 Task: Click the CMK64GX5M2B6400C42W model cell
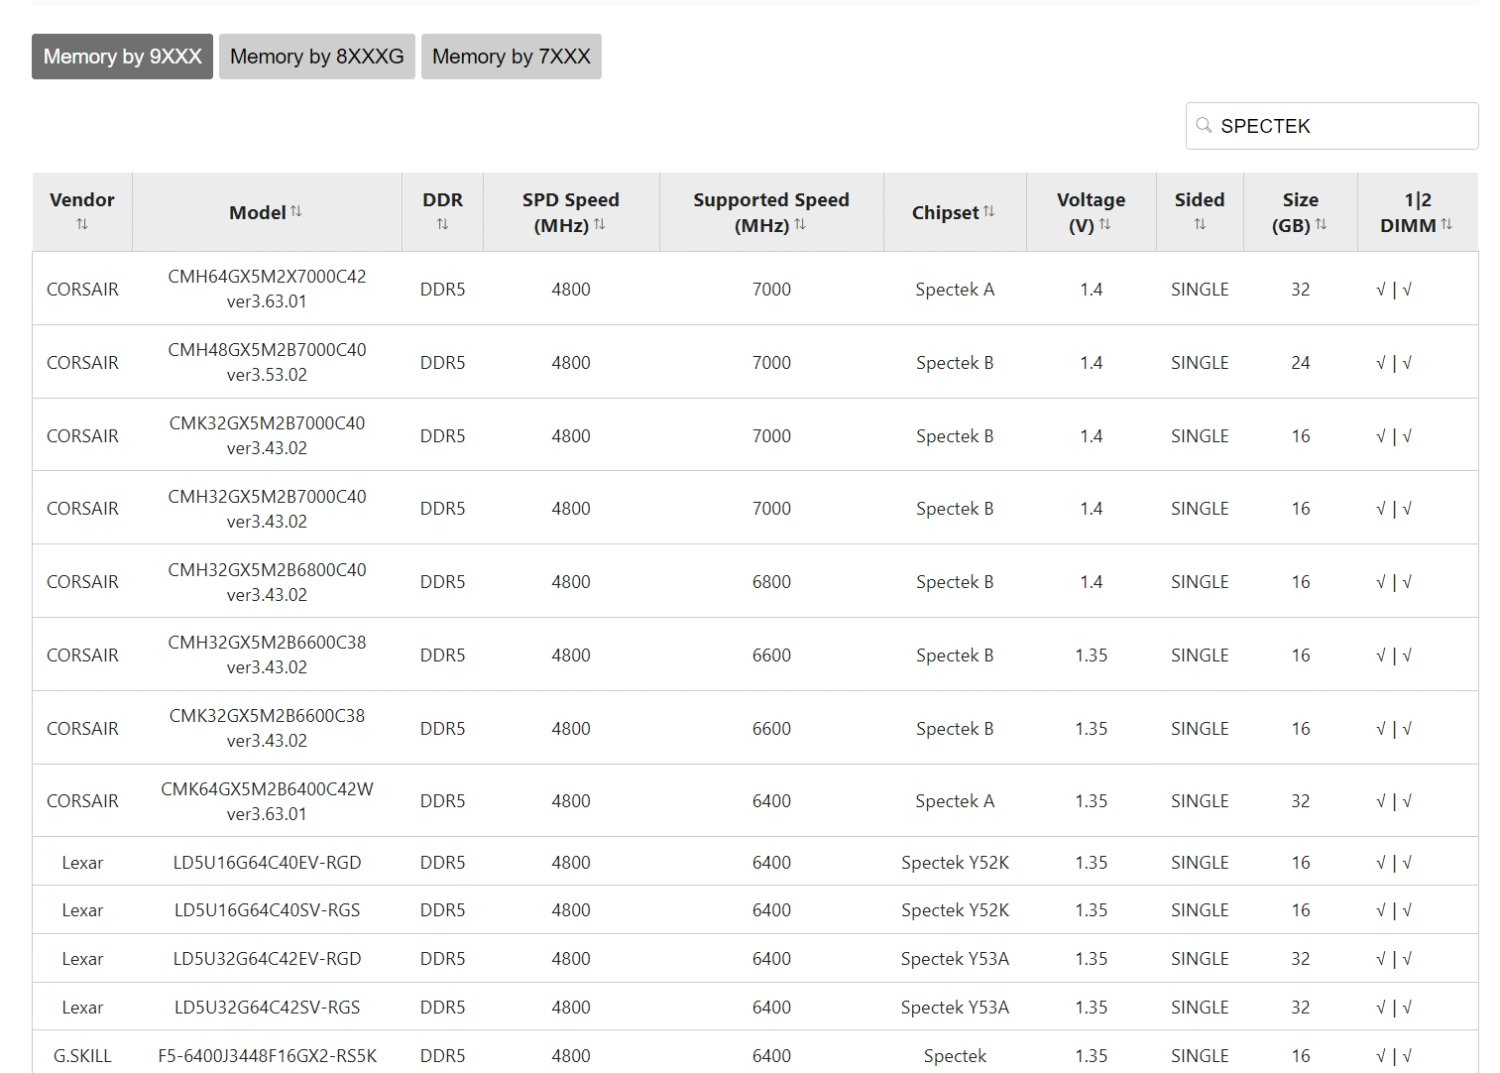tap(267, 801)
